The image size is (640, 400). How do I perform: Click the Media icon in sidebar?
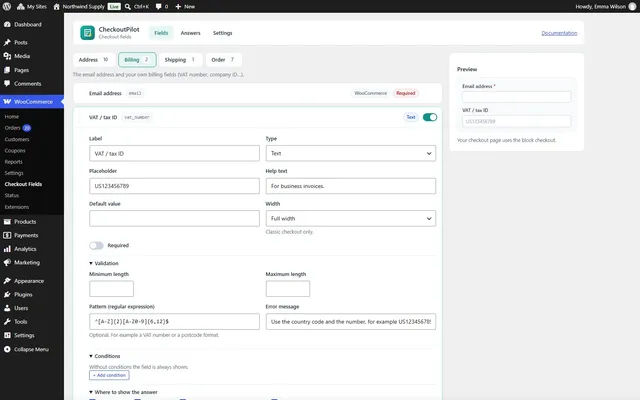[x=7, y=56]
